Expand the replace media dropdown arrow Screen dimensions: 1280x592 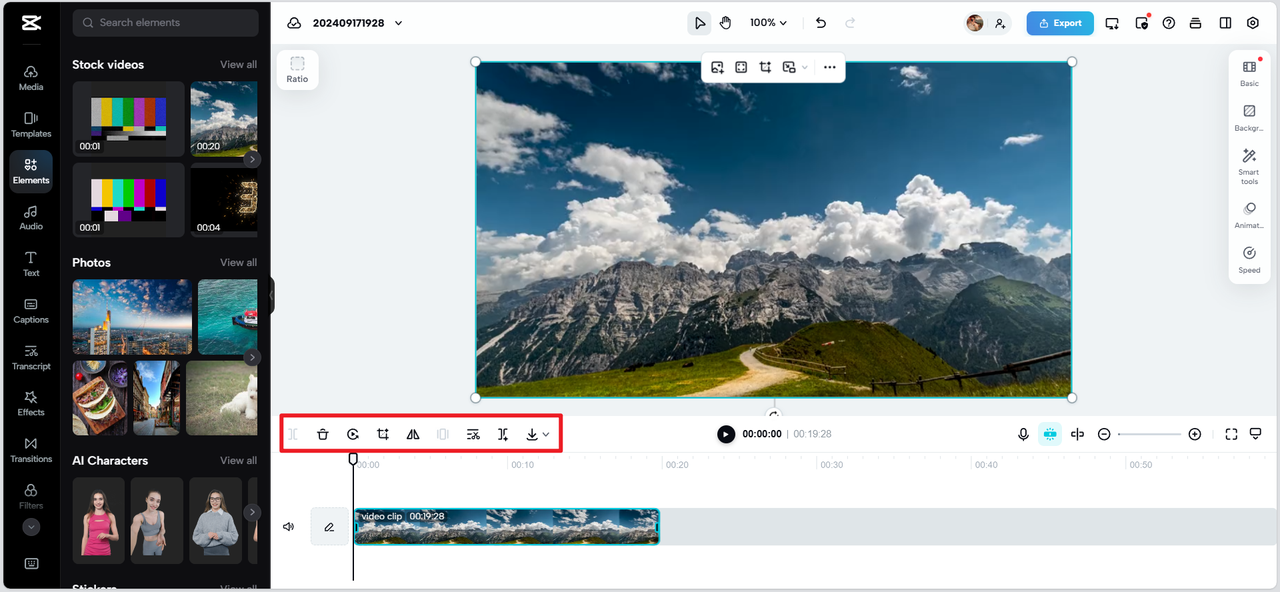[x=805, y=67]
